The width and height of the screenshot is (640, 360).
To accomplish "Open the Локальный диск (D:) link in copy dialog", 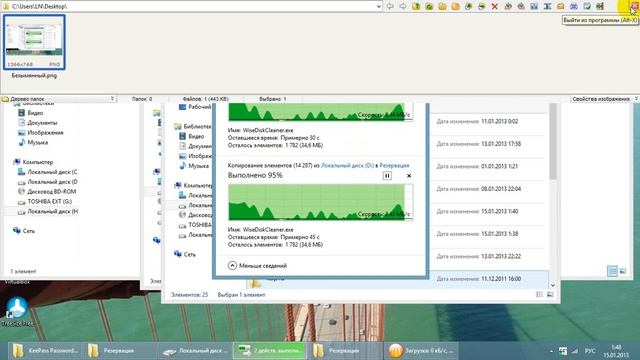I will tap(347, 165).
